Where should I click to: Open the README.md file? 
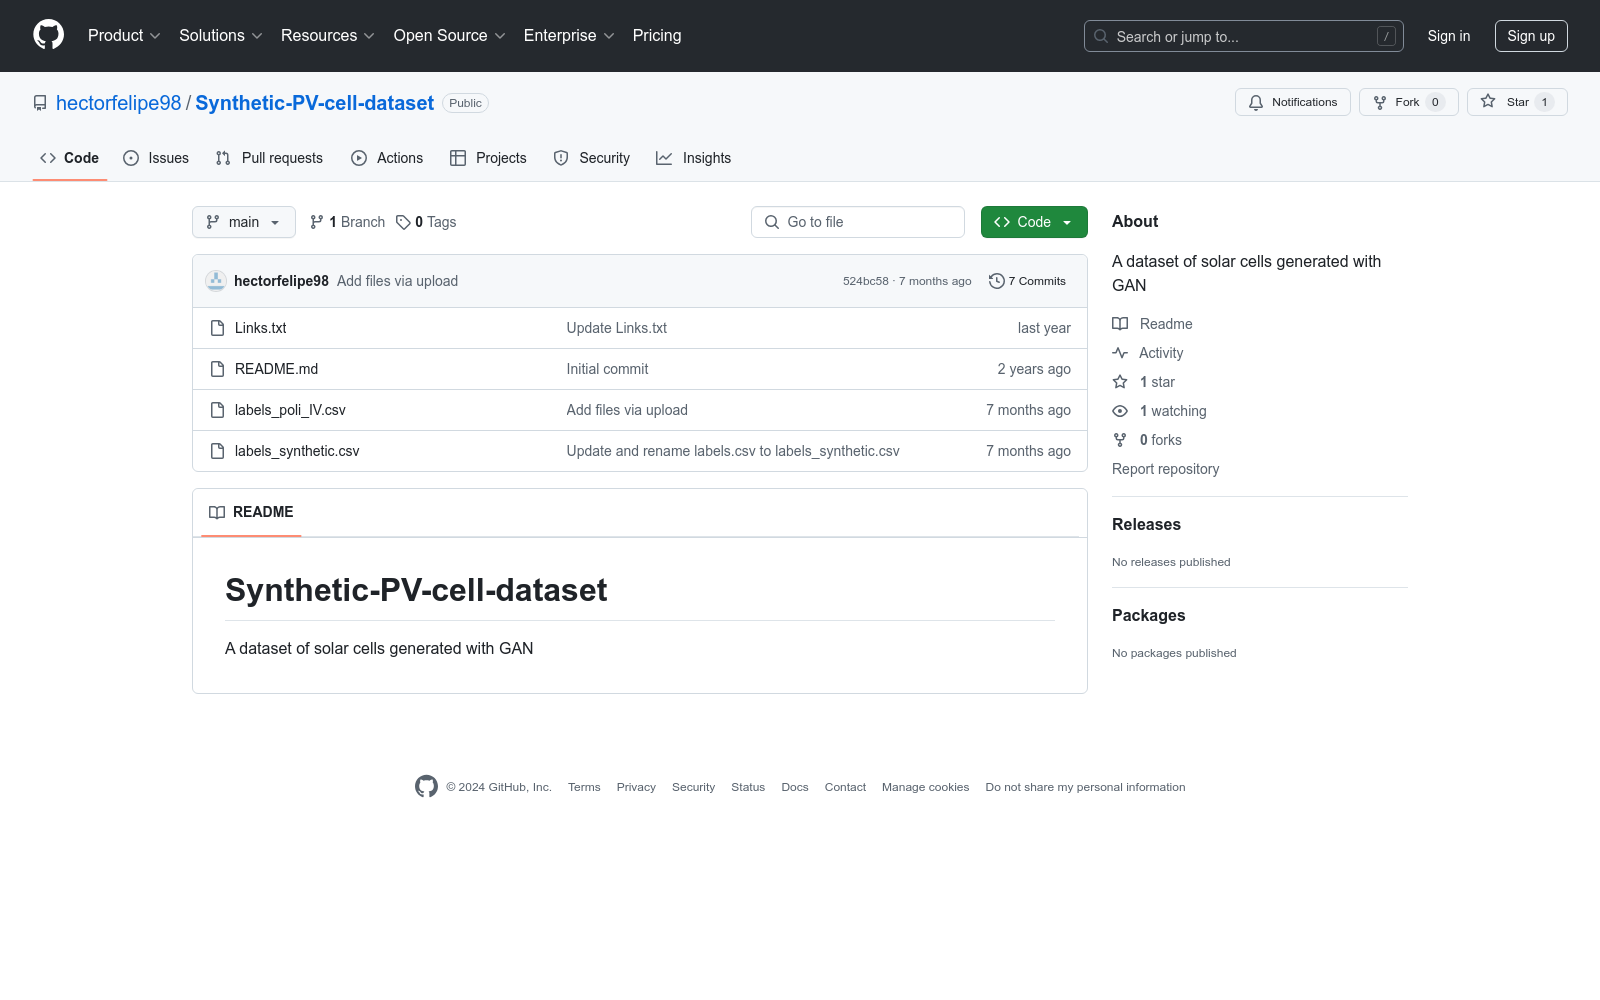[x=277, y=369]
